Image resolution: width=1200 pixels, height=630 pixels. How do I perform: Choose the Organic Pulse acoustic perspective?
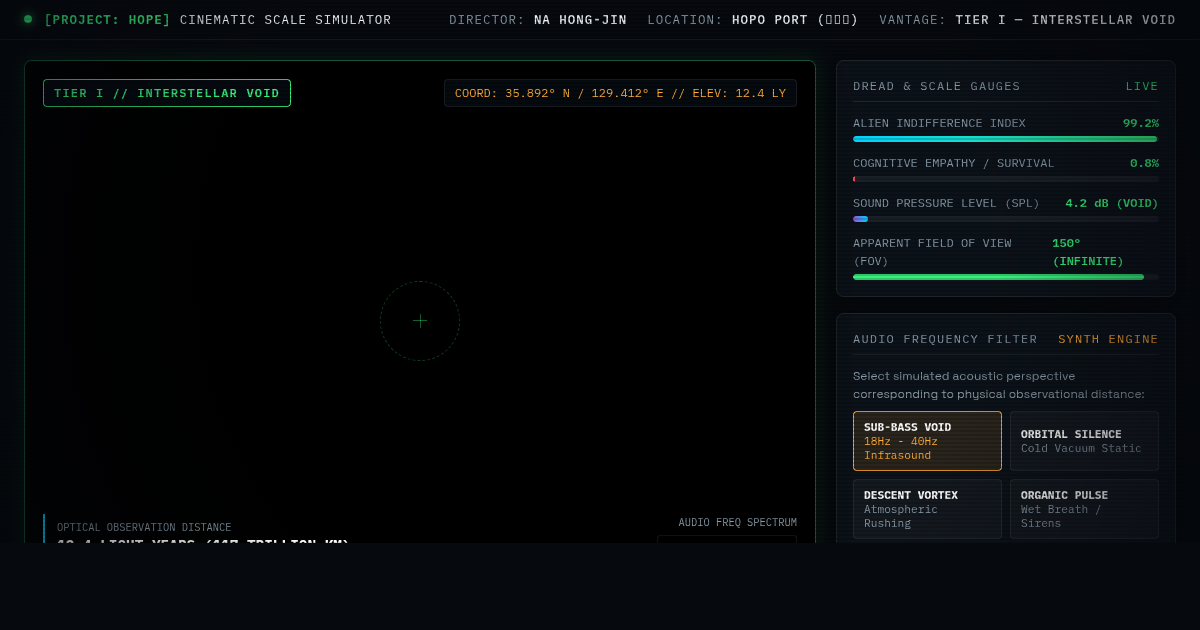point(1084,509)
